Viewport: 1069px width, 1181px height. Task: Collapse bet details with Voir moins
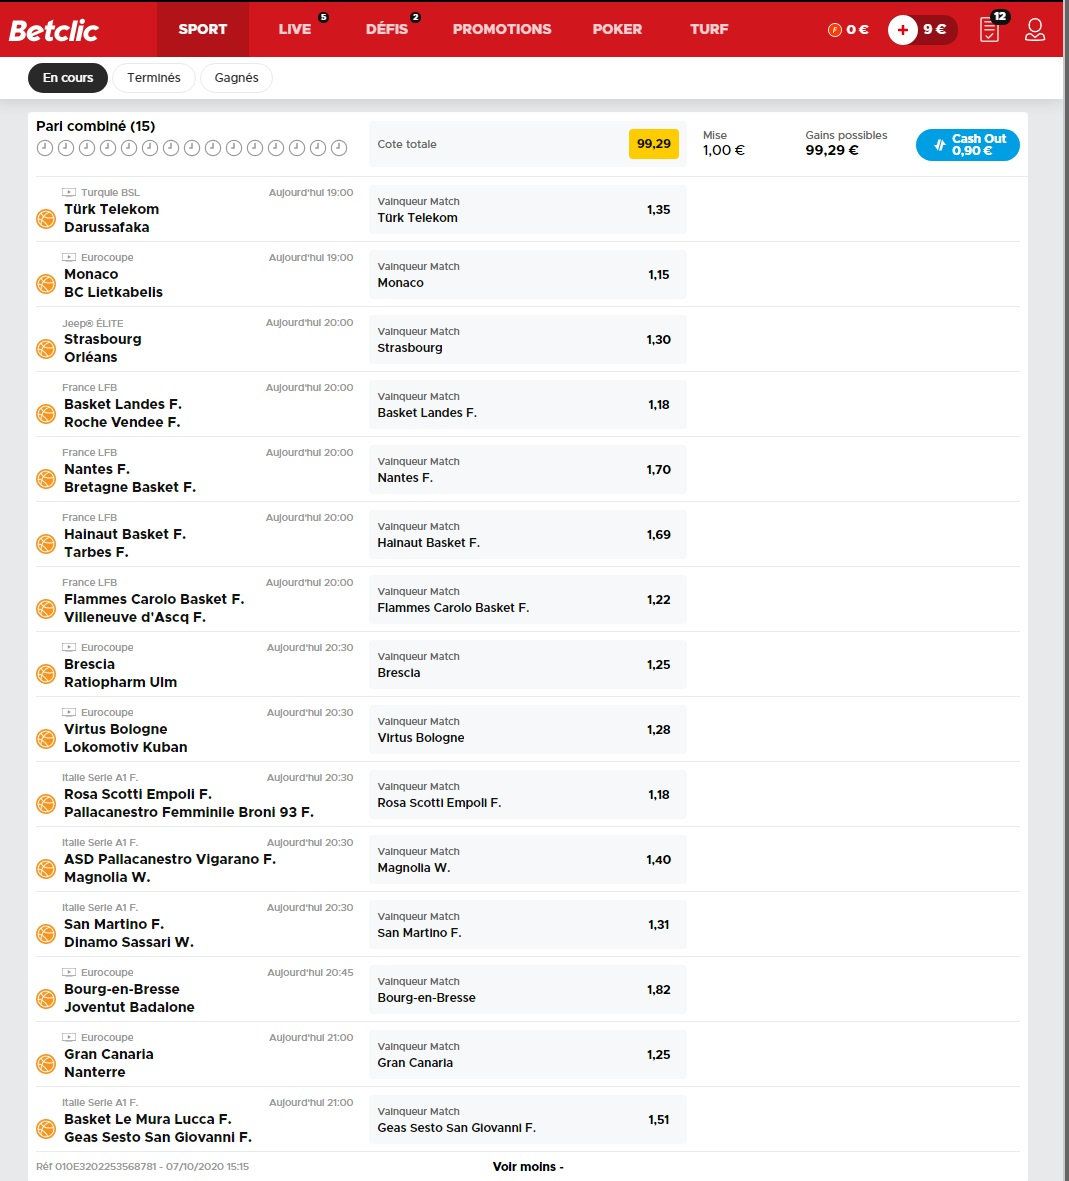coord(528,1167)
